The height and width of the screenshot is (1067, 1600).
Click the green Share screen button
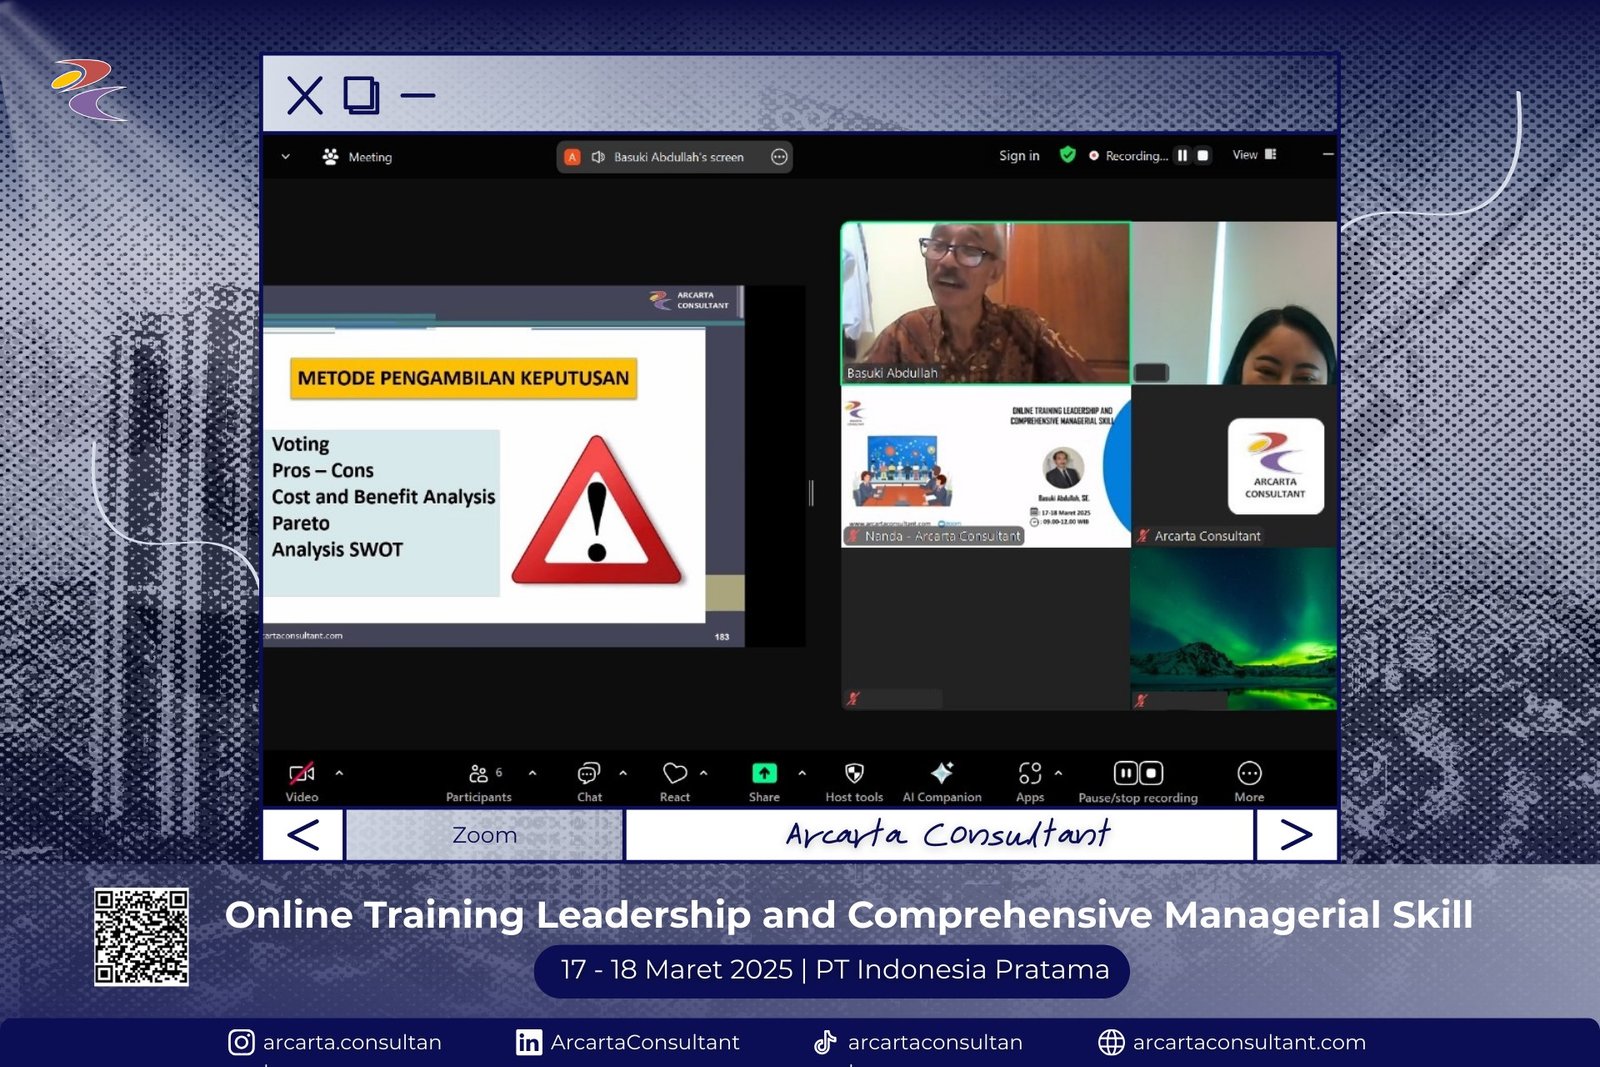764,781
